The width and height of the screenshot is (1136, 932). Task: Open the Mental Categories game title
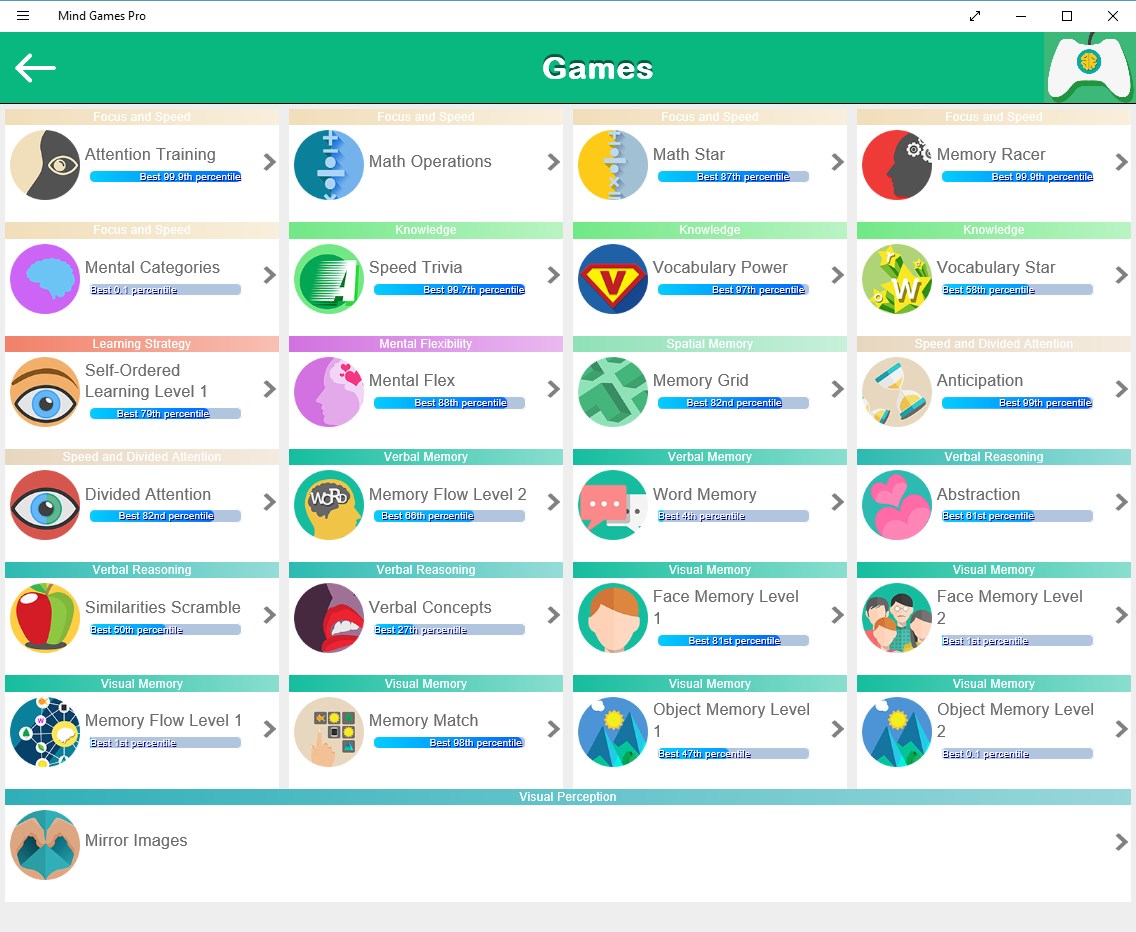pyautogui.click(x=152, y=267)
